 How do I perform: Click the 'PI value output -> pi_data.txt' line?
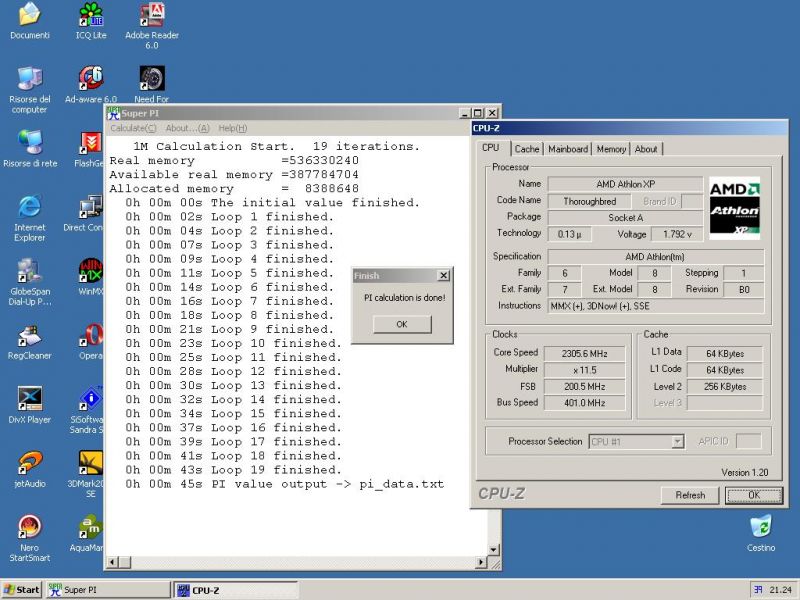click(285, 484)
